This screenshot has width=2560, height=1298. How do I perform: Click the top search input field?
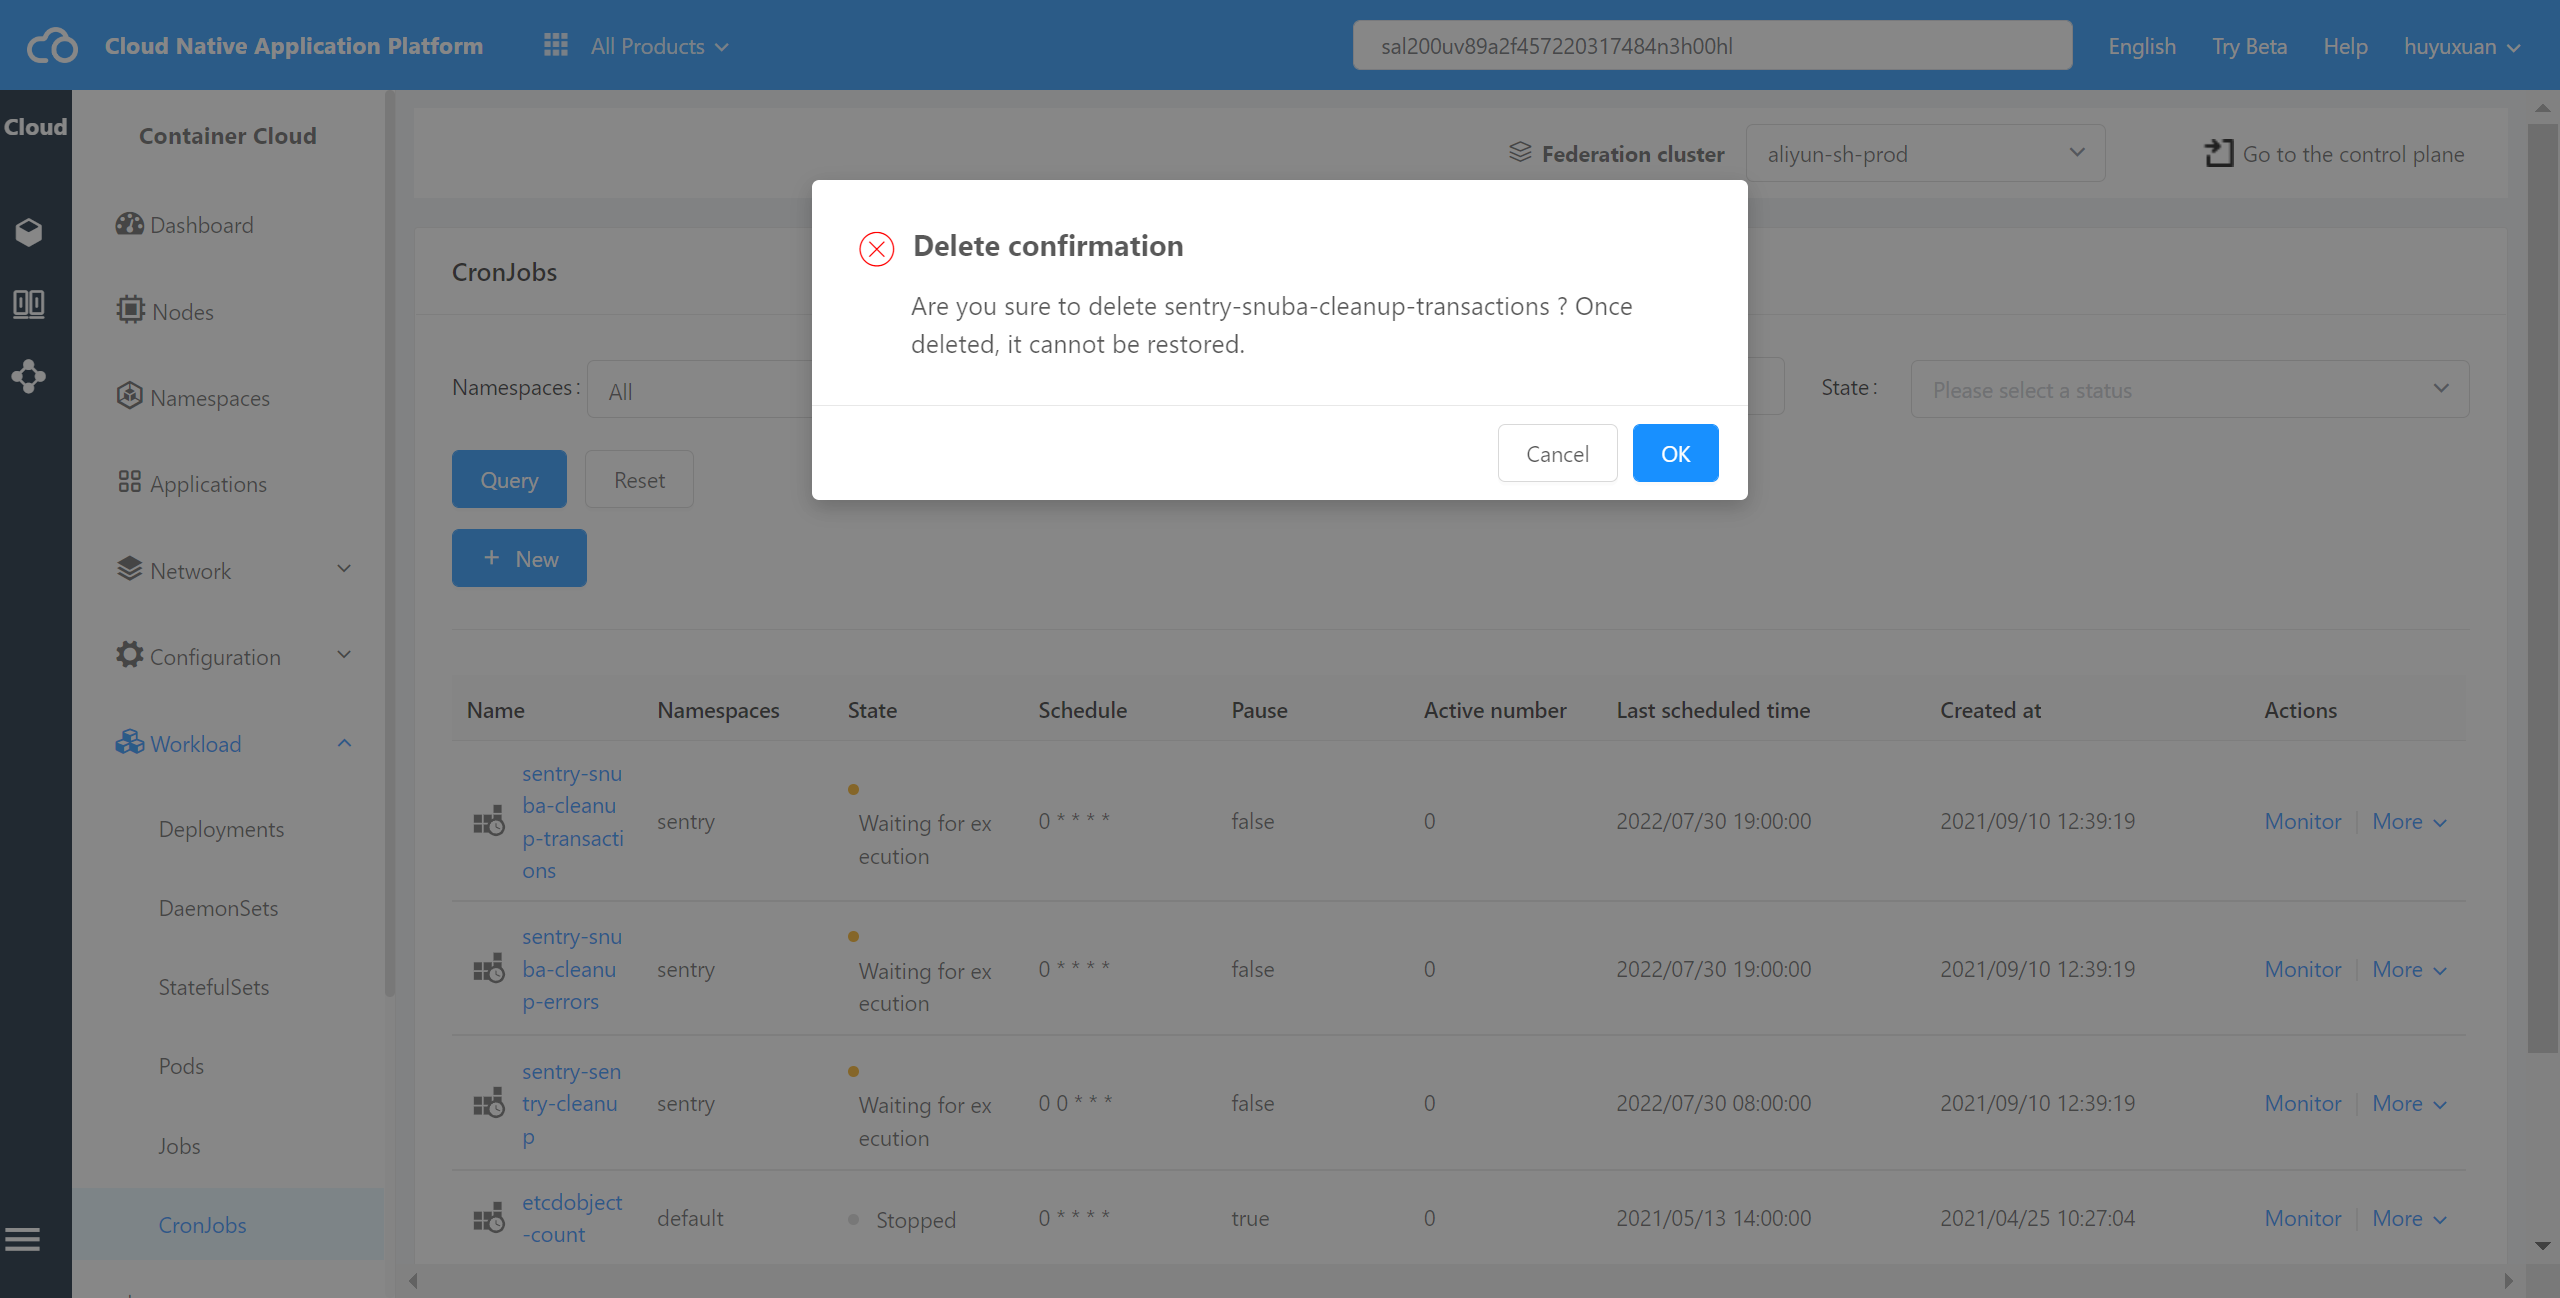coord(1712,46)
